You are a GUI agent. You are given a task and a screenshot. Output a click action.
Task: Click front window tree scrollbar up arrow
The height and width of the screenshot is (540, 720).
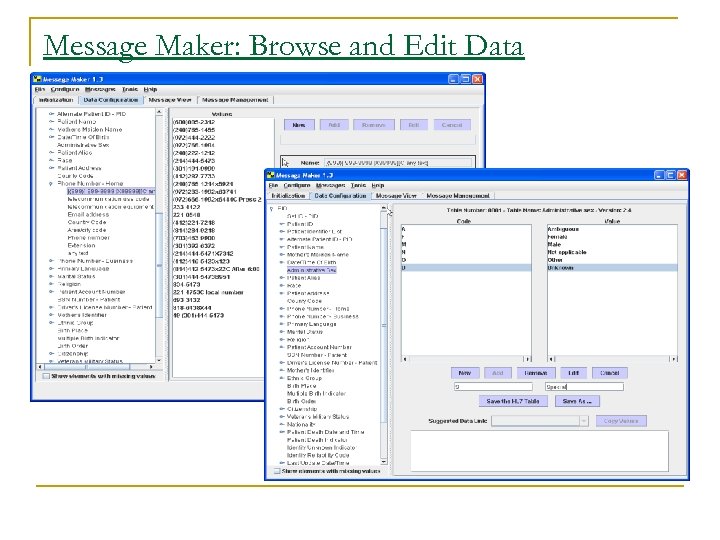coord(383,209)
